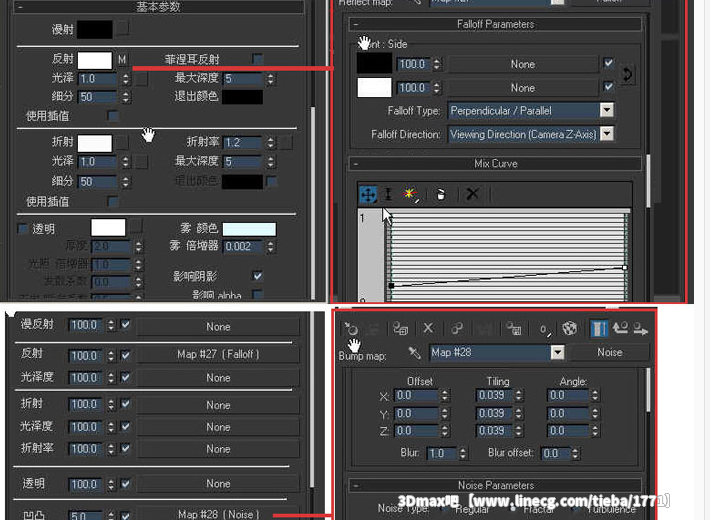Viewport: 710px width, 520px height.
Task: Toggle 使用插值 checkbox under 折射
Action: coord(113,201)
